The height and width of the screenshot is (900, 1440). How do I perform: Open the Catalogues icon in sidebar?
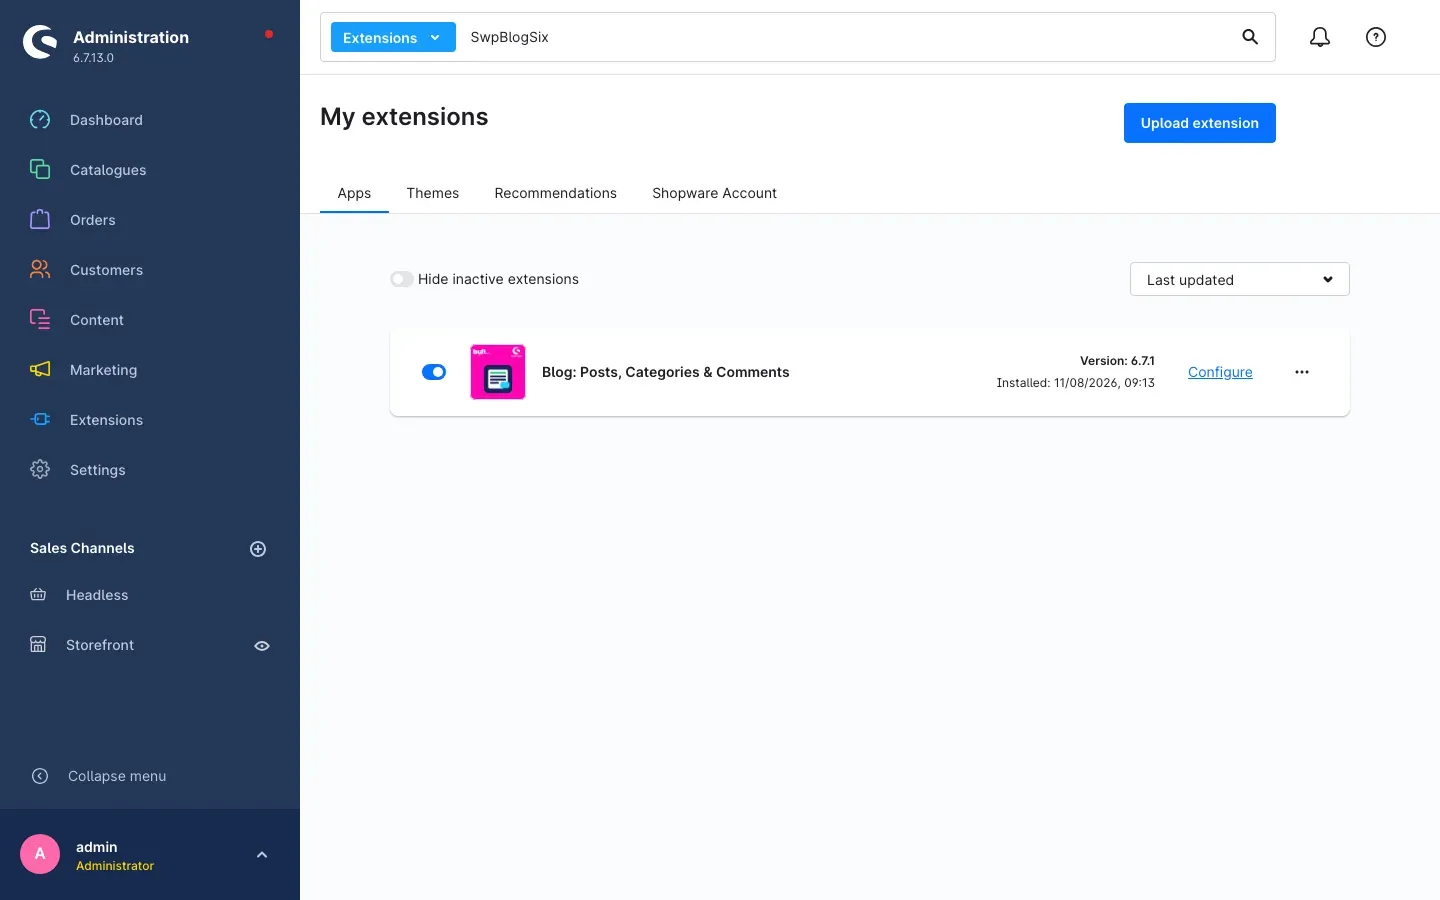pos(40,170)
